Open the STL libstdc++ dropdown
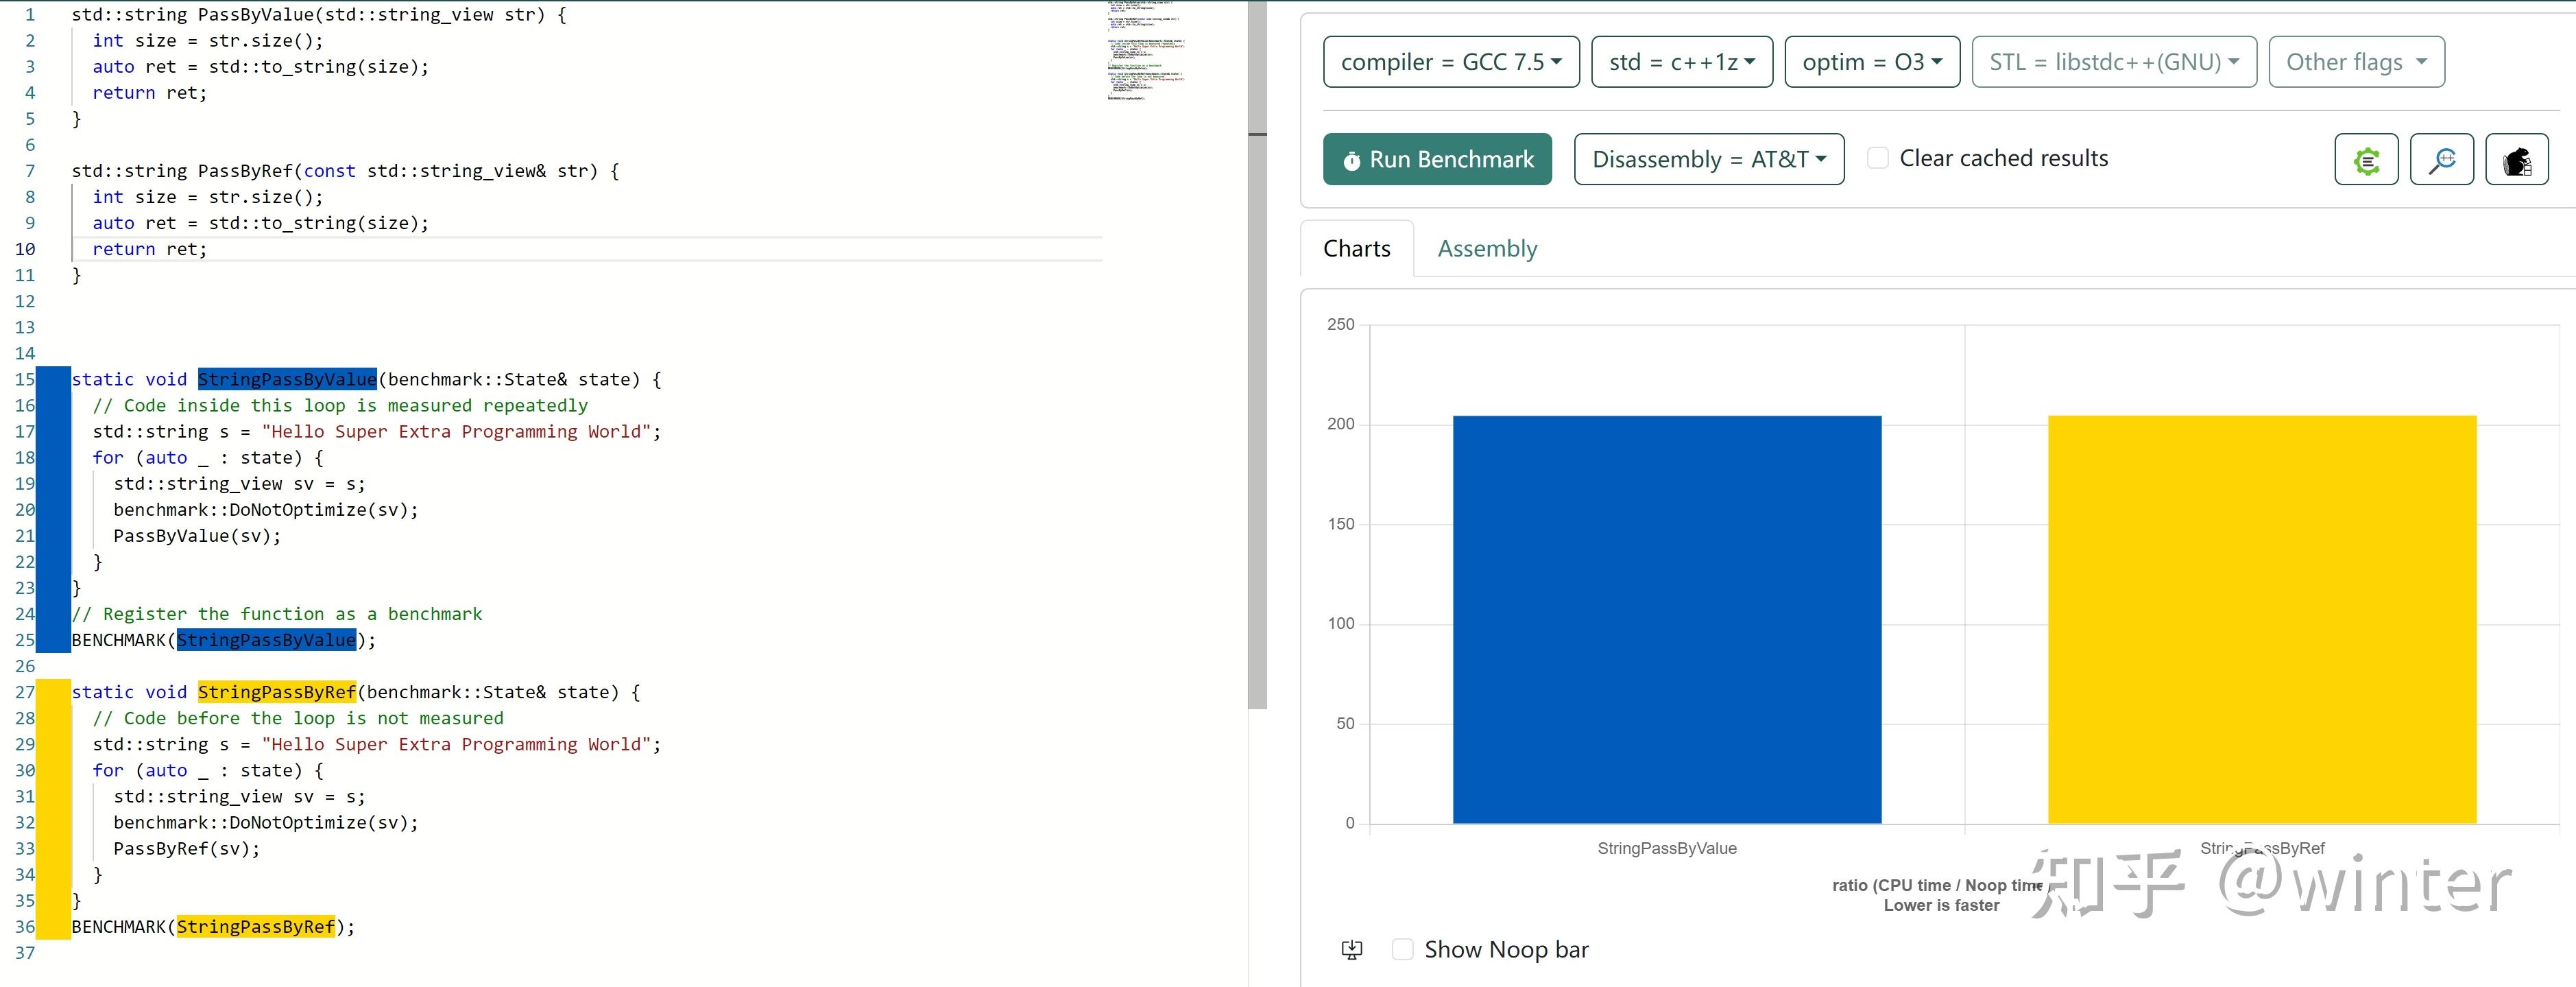Screen dimensions: 2576x987 [2114, 62]
